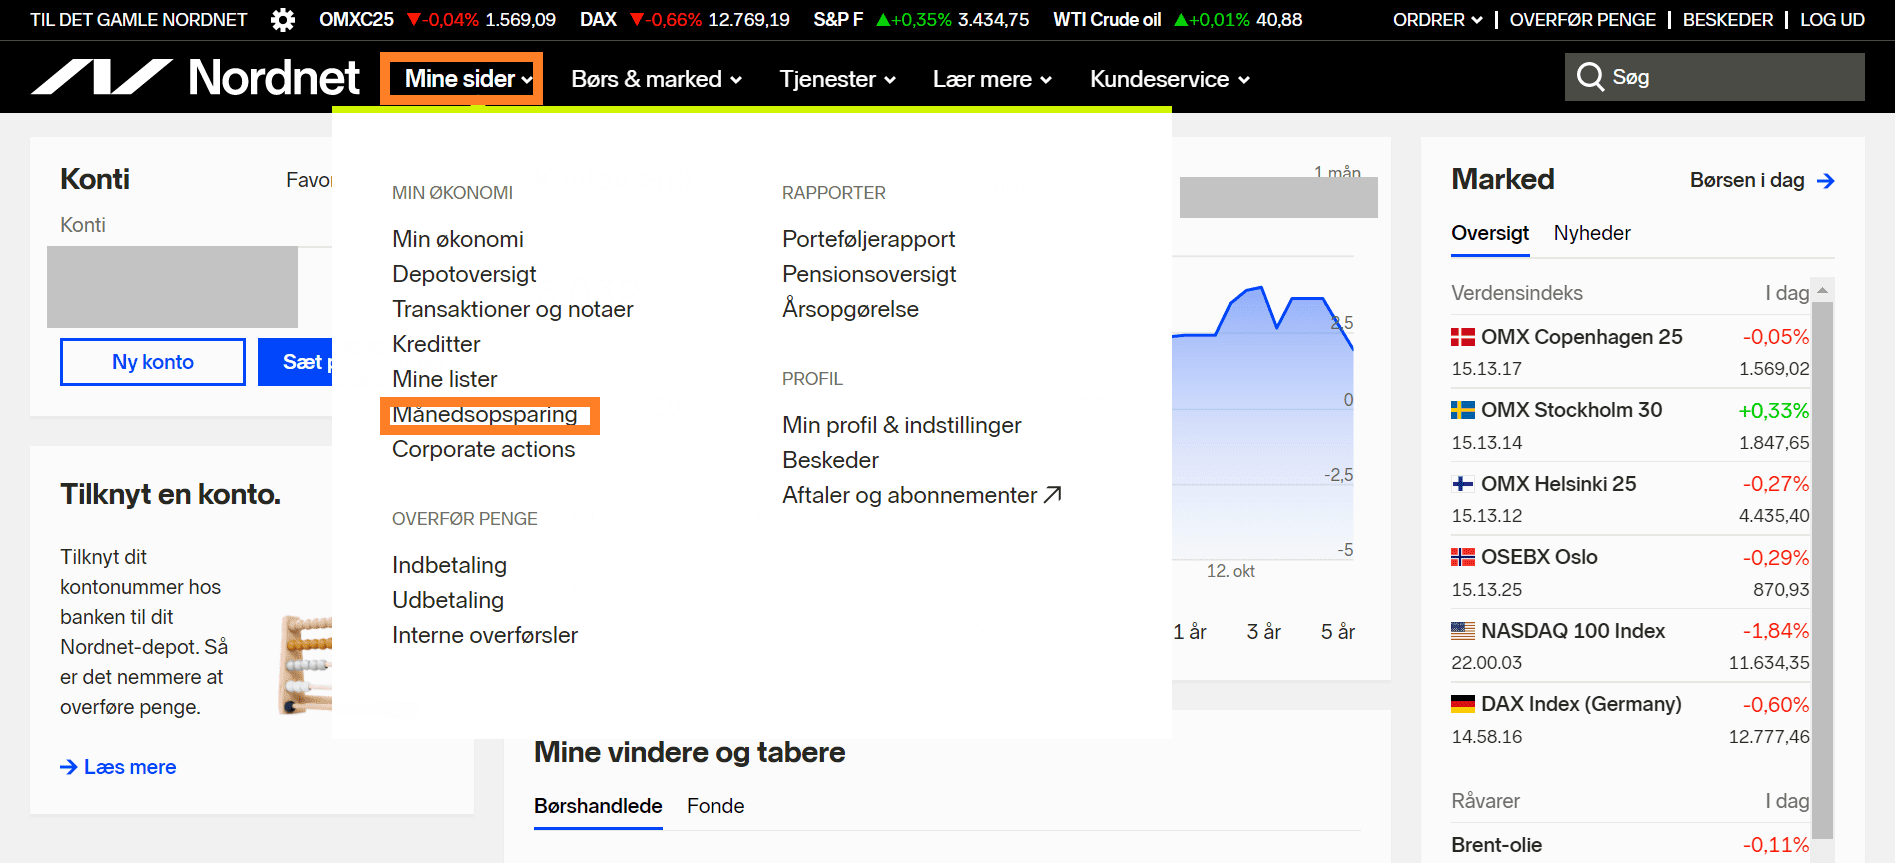Select the 5 år chart period
Screen dimensions: 1895x863
point(1338,632)
